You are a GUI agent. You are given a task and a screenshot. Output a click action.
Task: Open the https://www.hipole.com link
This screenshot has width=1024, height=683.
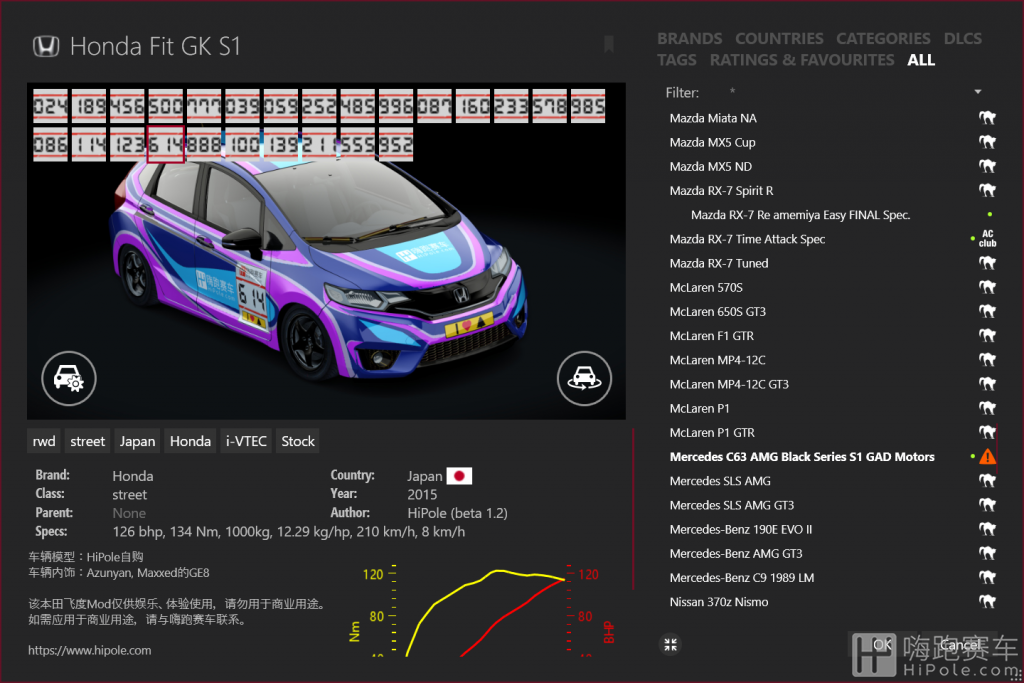pos(89,650)
